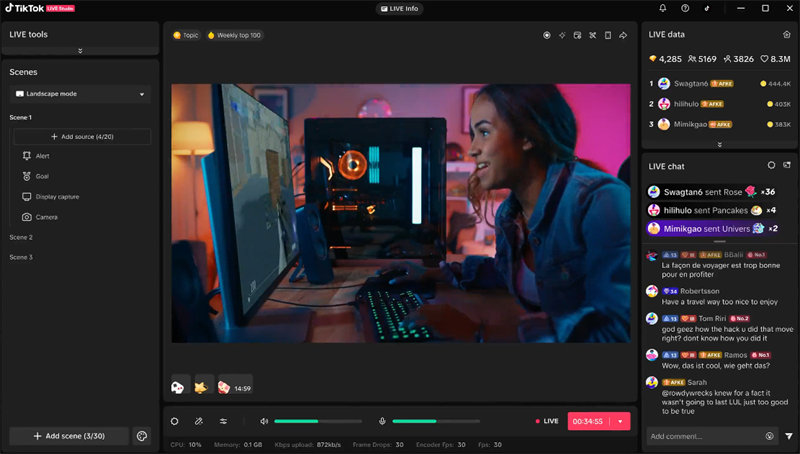Click the gift icon with 14:59 timer
The image size is (800, 454).
[235, 387]
